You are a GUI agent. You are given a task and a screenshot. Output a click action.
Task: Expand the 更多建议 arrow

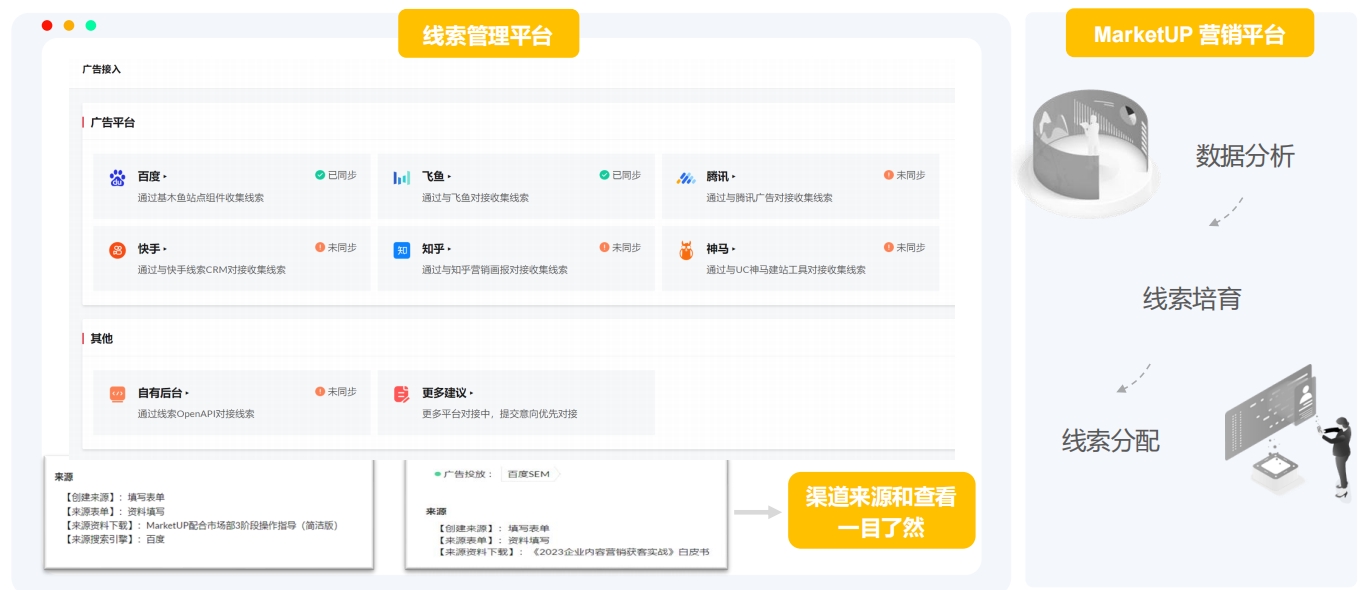471,394
